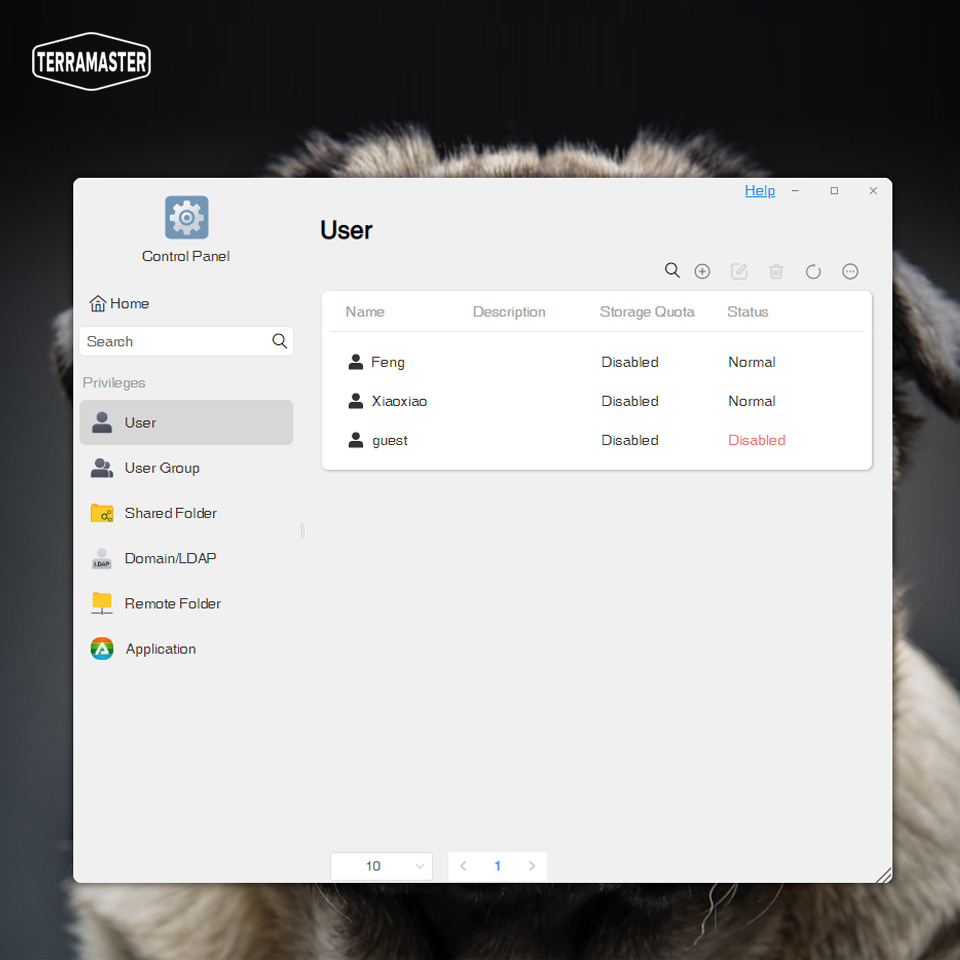
Task: Open the User section in sidebar
Action: pyautogui.click(x=186, y=422)
